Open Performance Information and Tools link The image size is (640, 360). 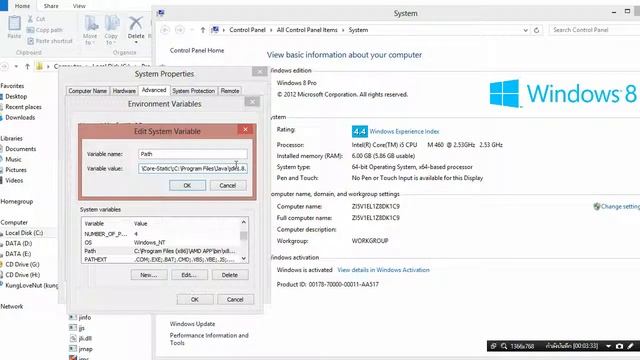point(209,339)
